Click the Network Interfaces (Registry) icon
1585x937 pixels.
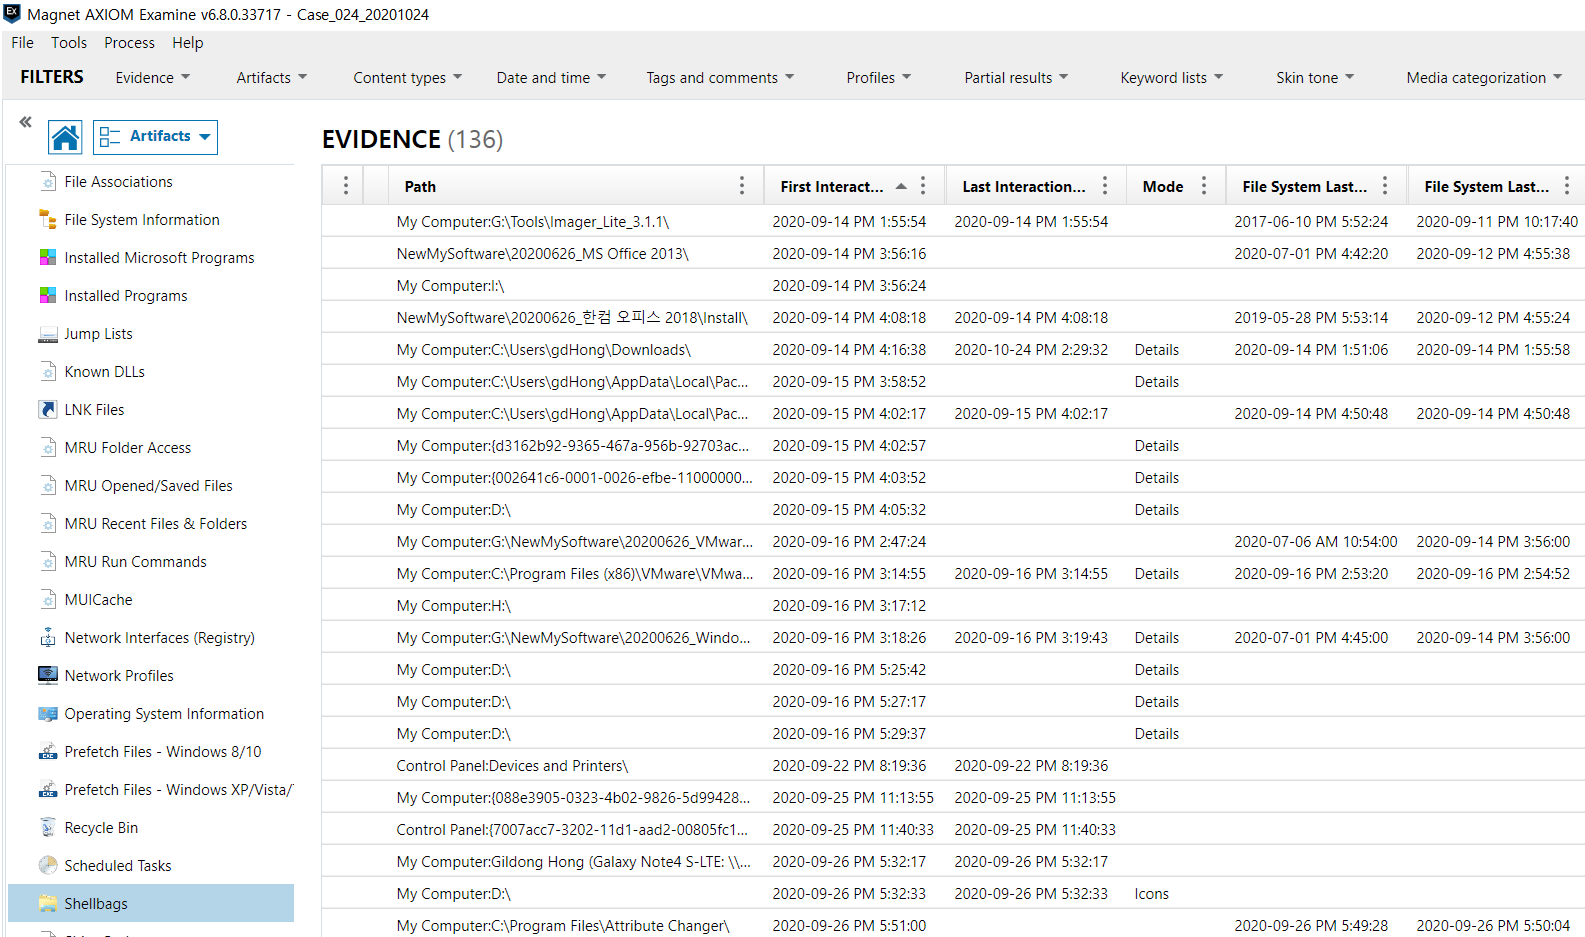48,637
